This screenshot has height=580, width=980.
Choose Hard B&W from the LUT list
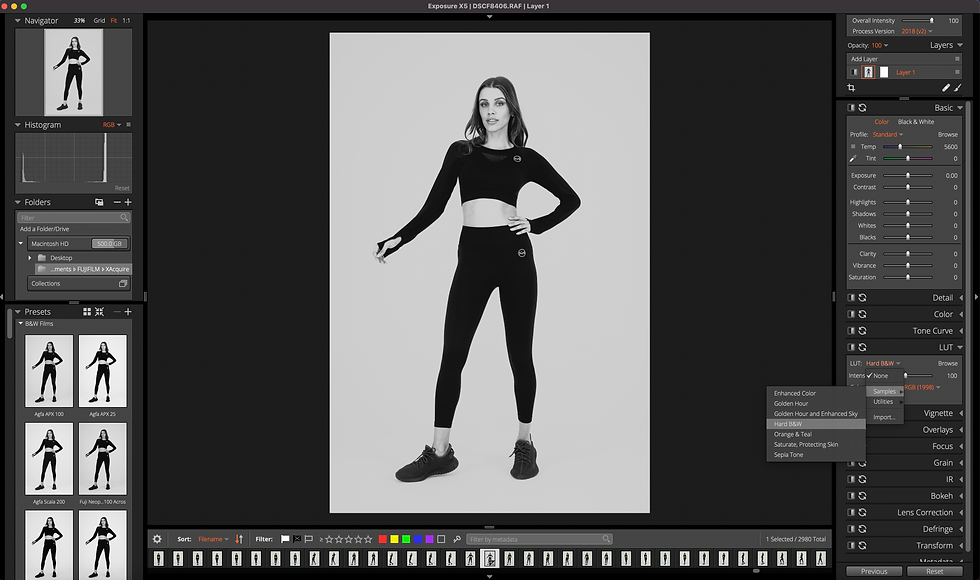pyautogui.click(x=816, y=424)
